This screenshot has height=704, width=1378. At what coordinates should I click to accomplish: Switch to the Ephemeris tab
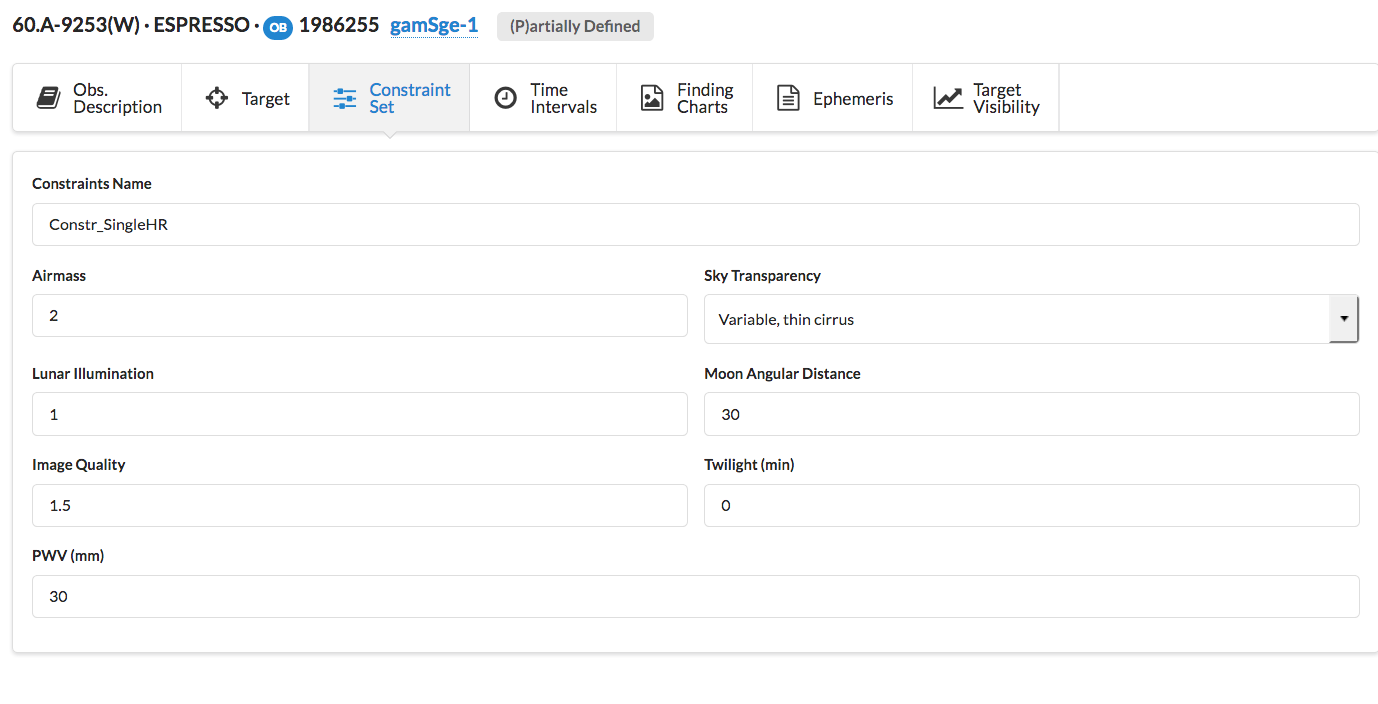coord(832,98)
